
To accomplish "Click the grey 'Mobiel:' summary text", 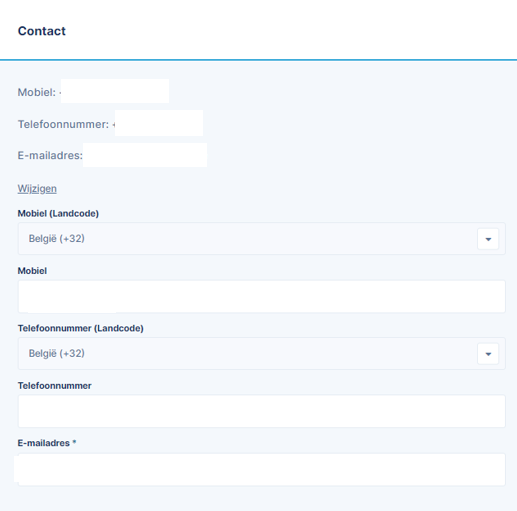I will (37, 92).
